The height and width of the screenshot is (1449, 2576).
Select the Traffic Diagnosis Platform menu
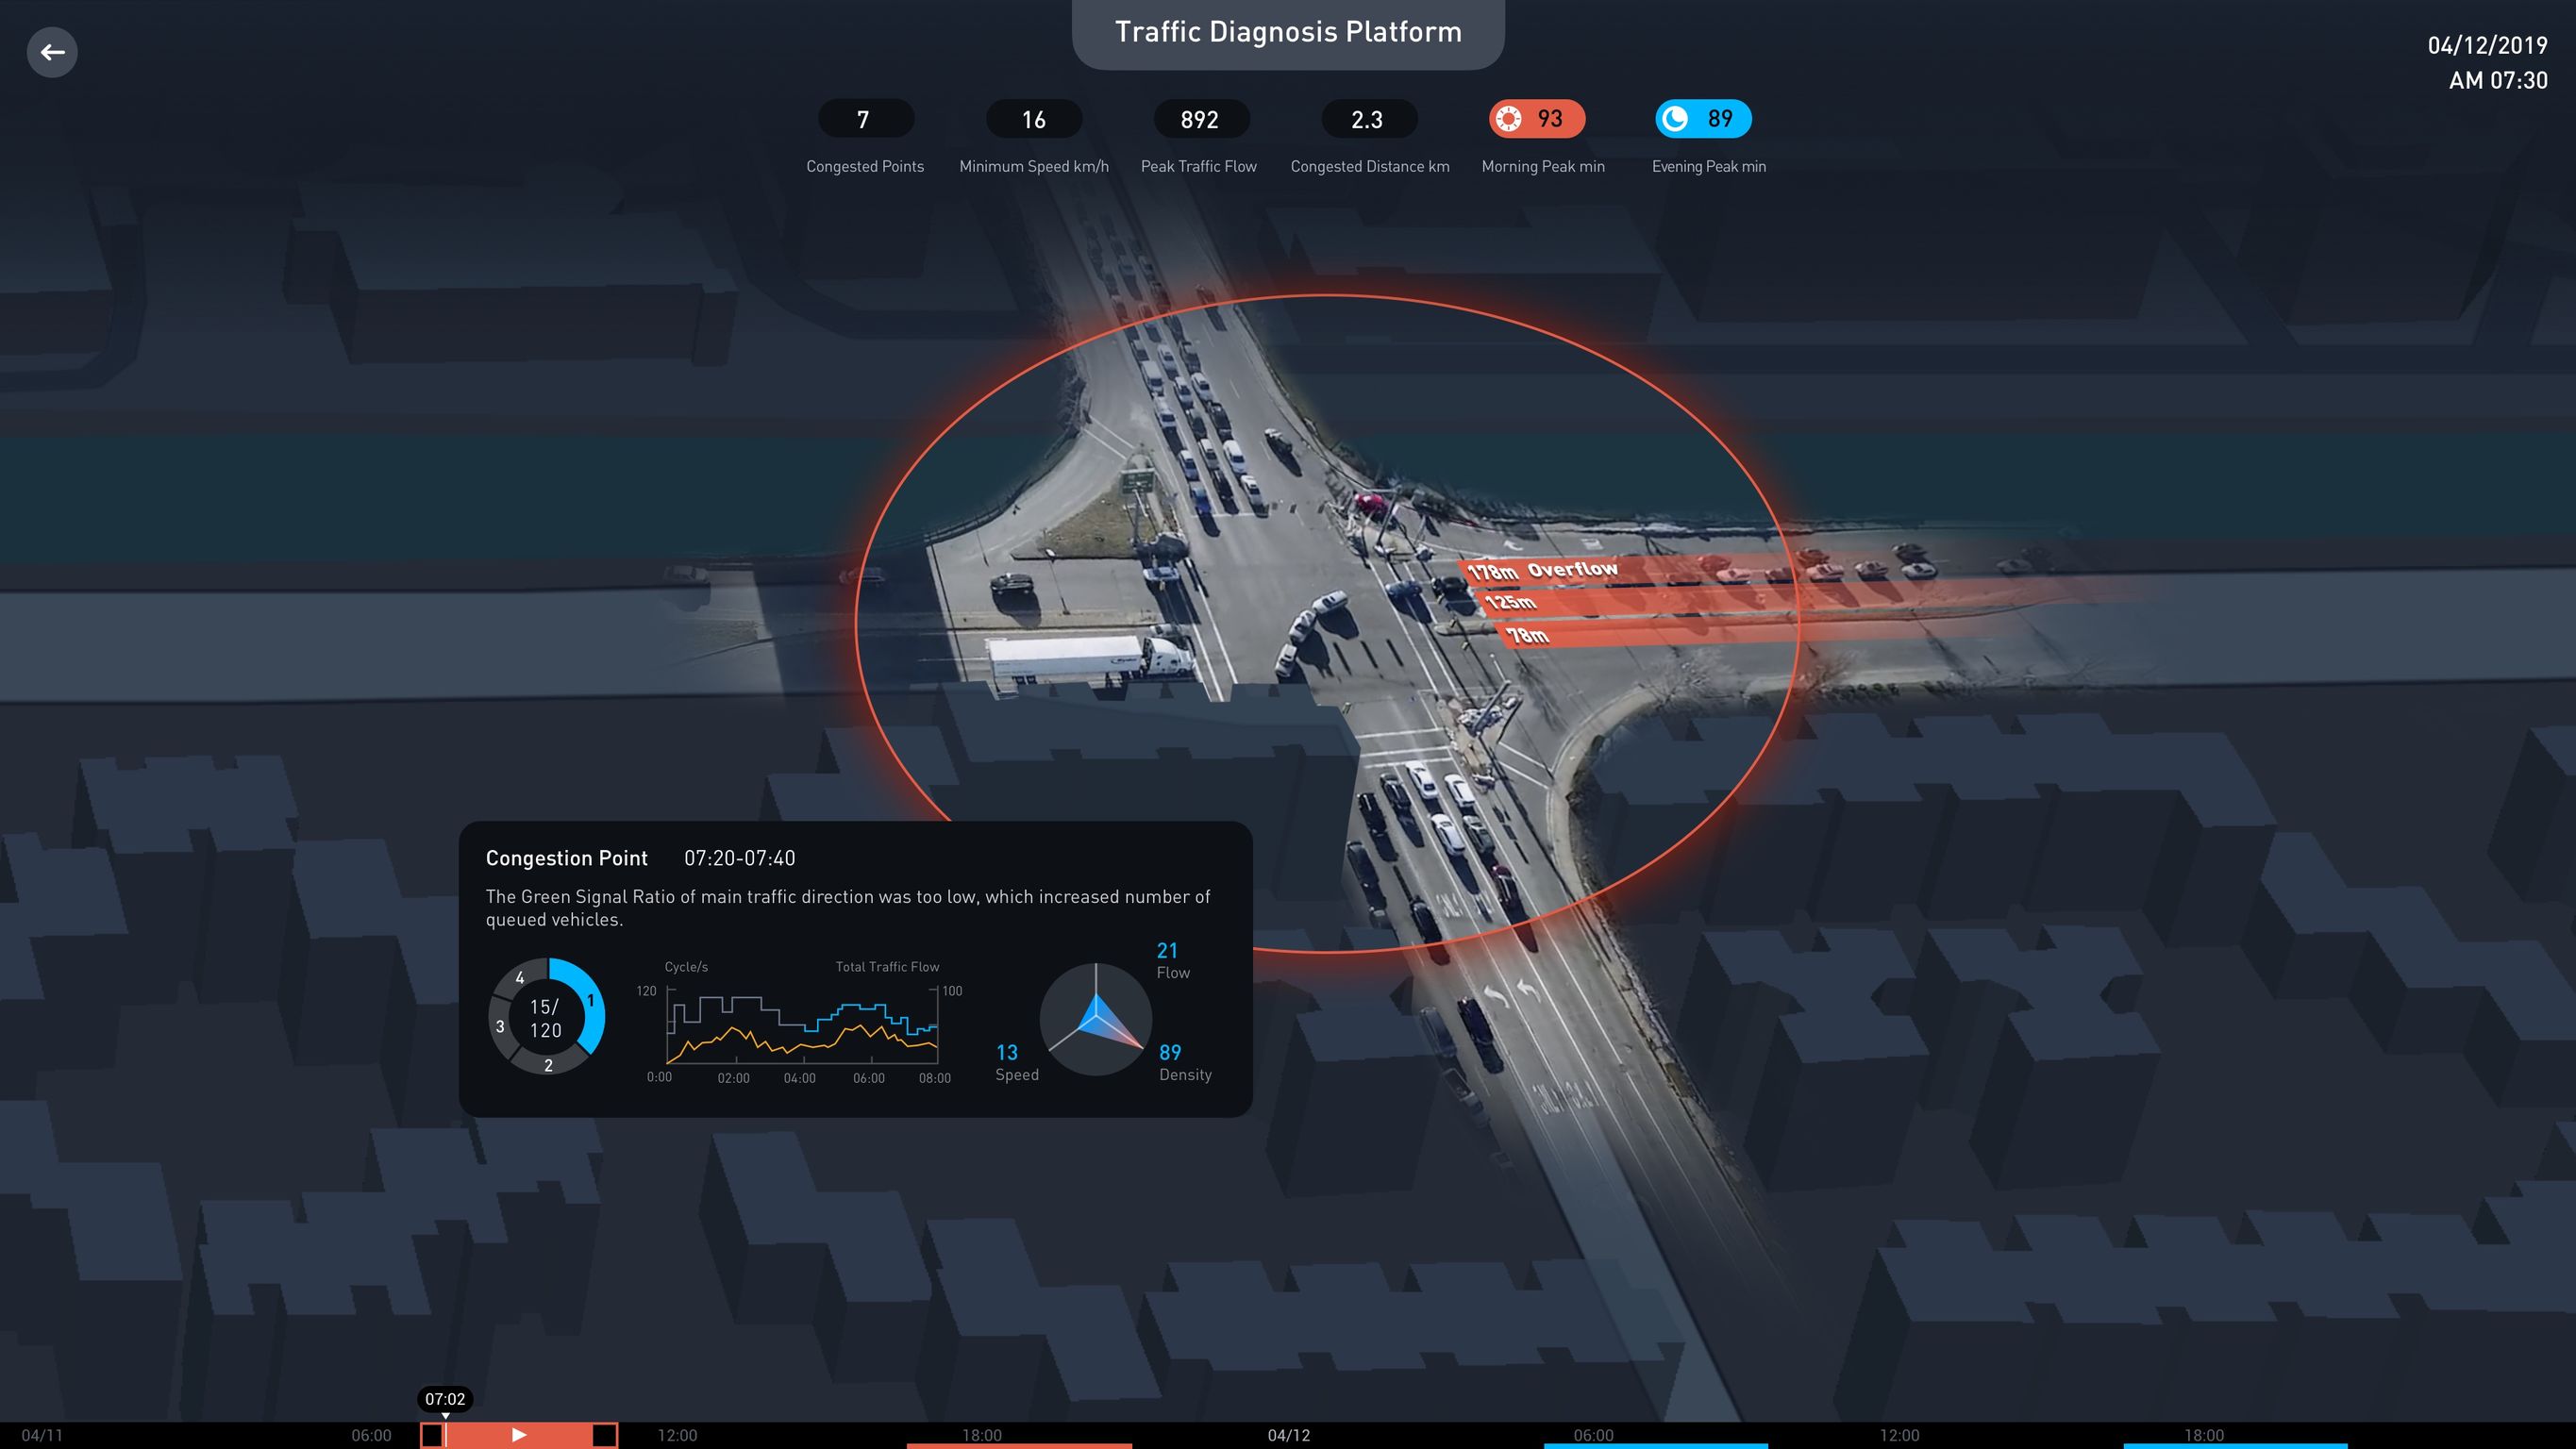pos(1288,32)
